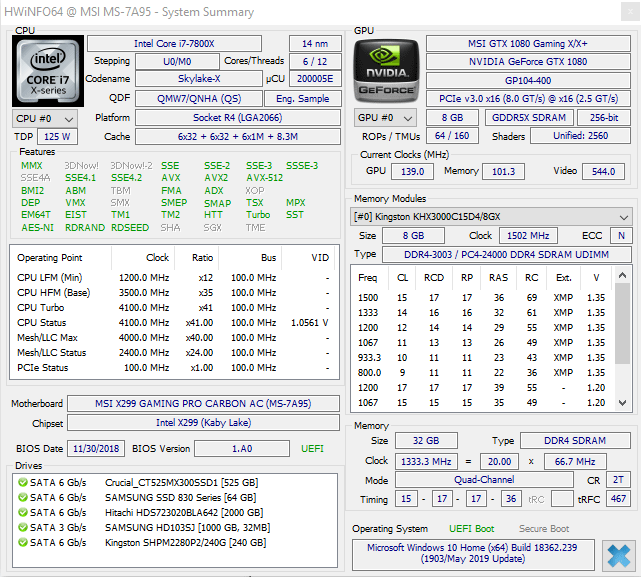Screen dimensions: 641x577
Task: Click the 64 / 160 ROPs/TMUs field
Action: (x=452, y=136)
